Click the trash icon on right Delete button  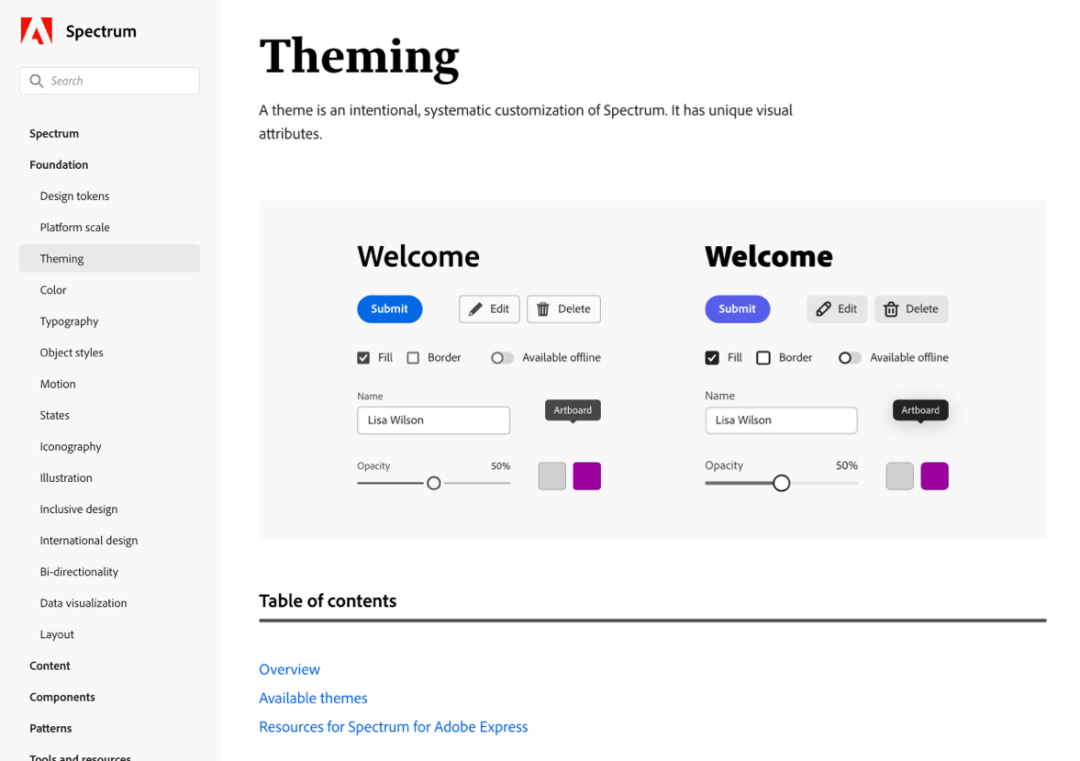pyautogui.click(x=891, y=309)
